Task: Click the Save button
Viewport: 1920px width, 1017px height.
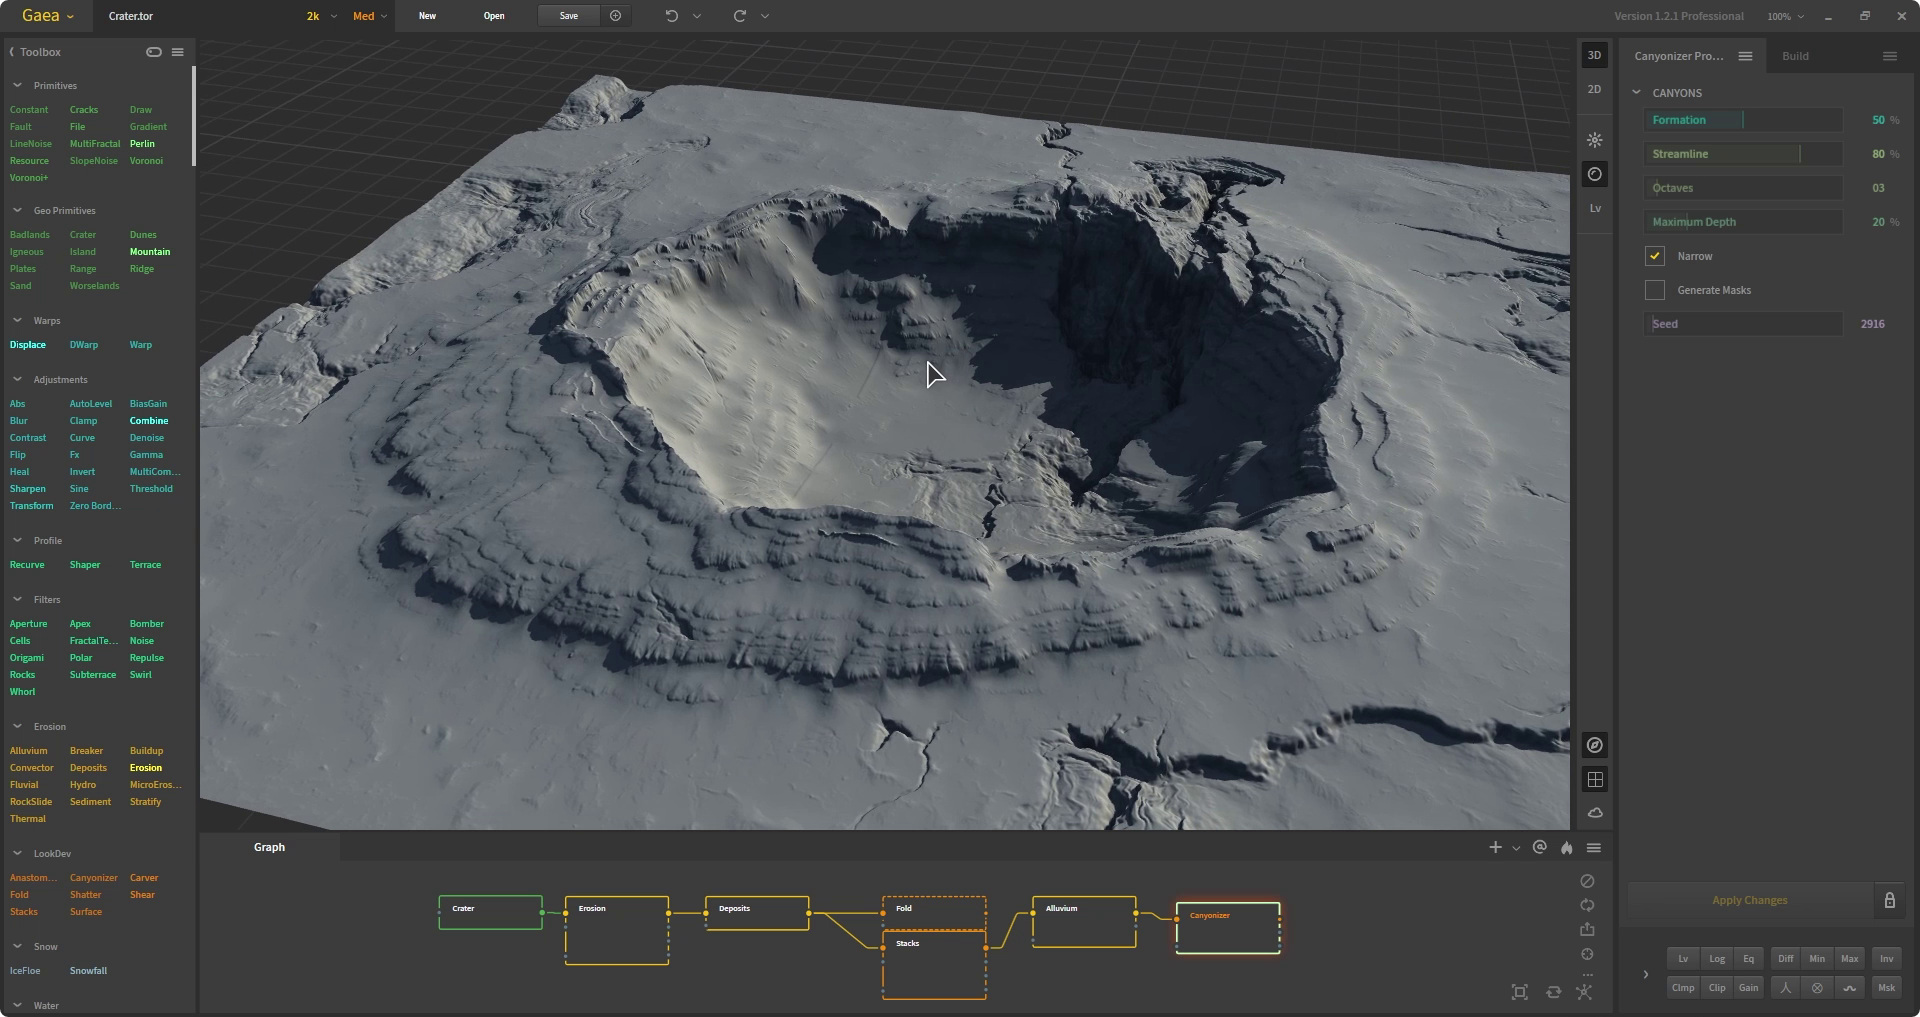Action: (568, 16)
